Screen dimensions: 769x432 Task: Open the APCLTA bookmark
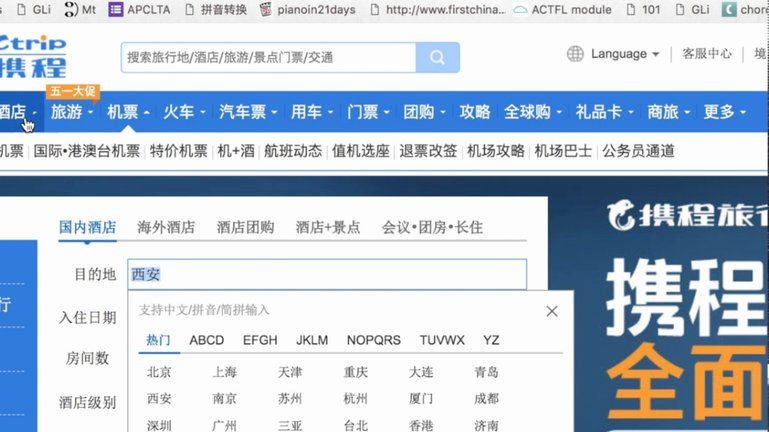click(x=140, y=9)
